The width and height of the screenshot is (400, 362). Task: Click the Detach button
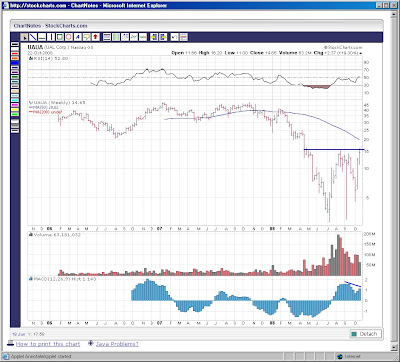click(366, 334)
